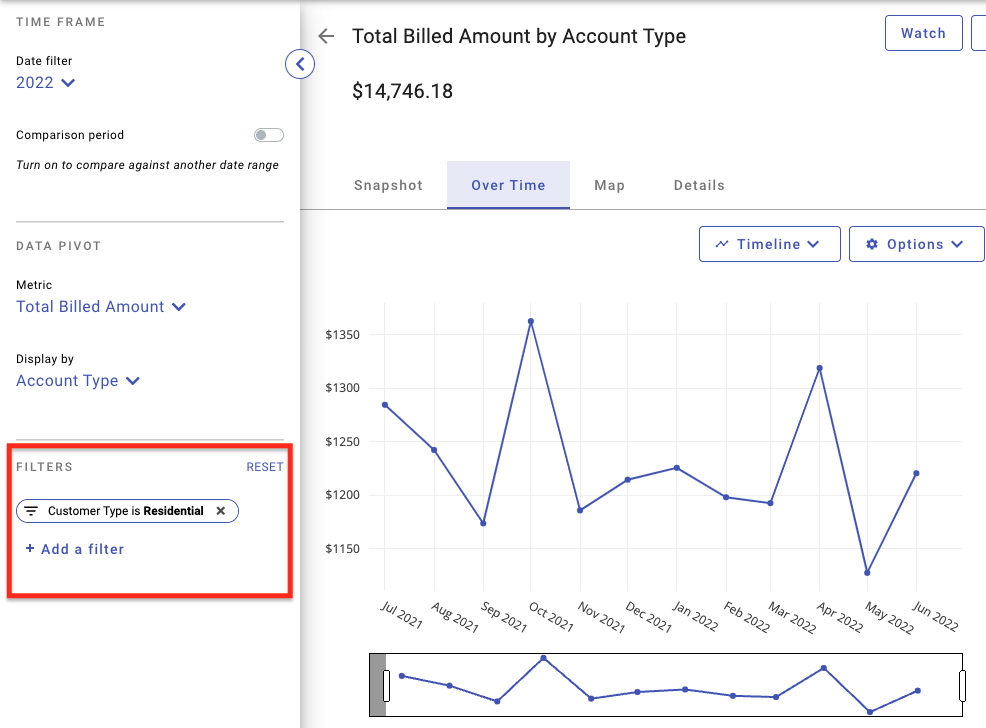986x728 pixels.
Task: Open the Account Type display dropdown
Action: [x=78, y=381]
